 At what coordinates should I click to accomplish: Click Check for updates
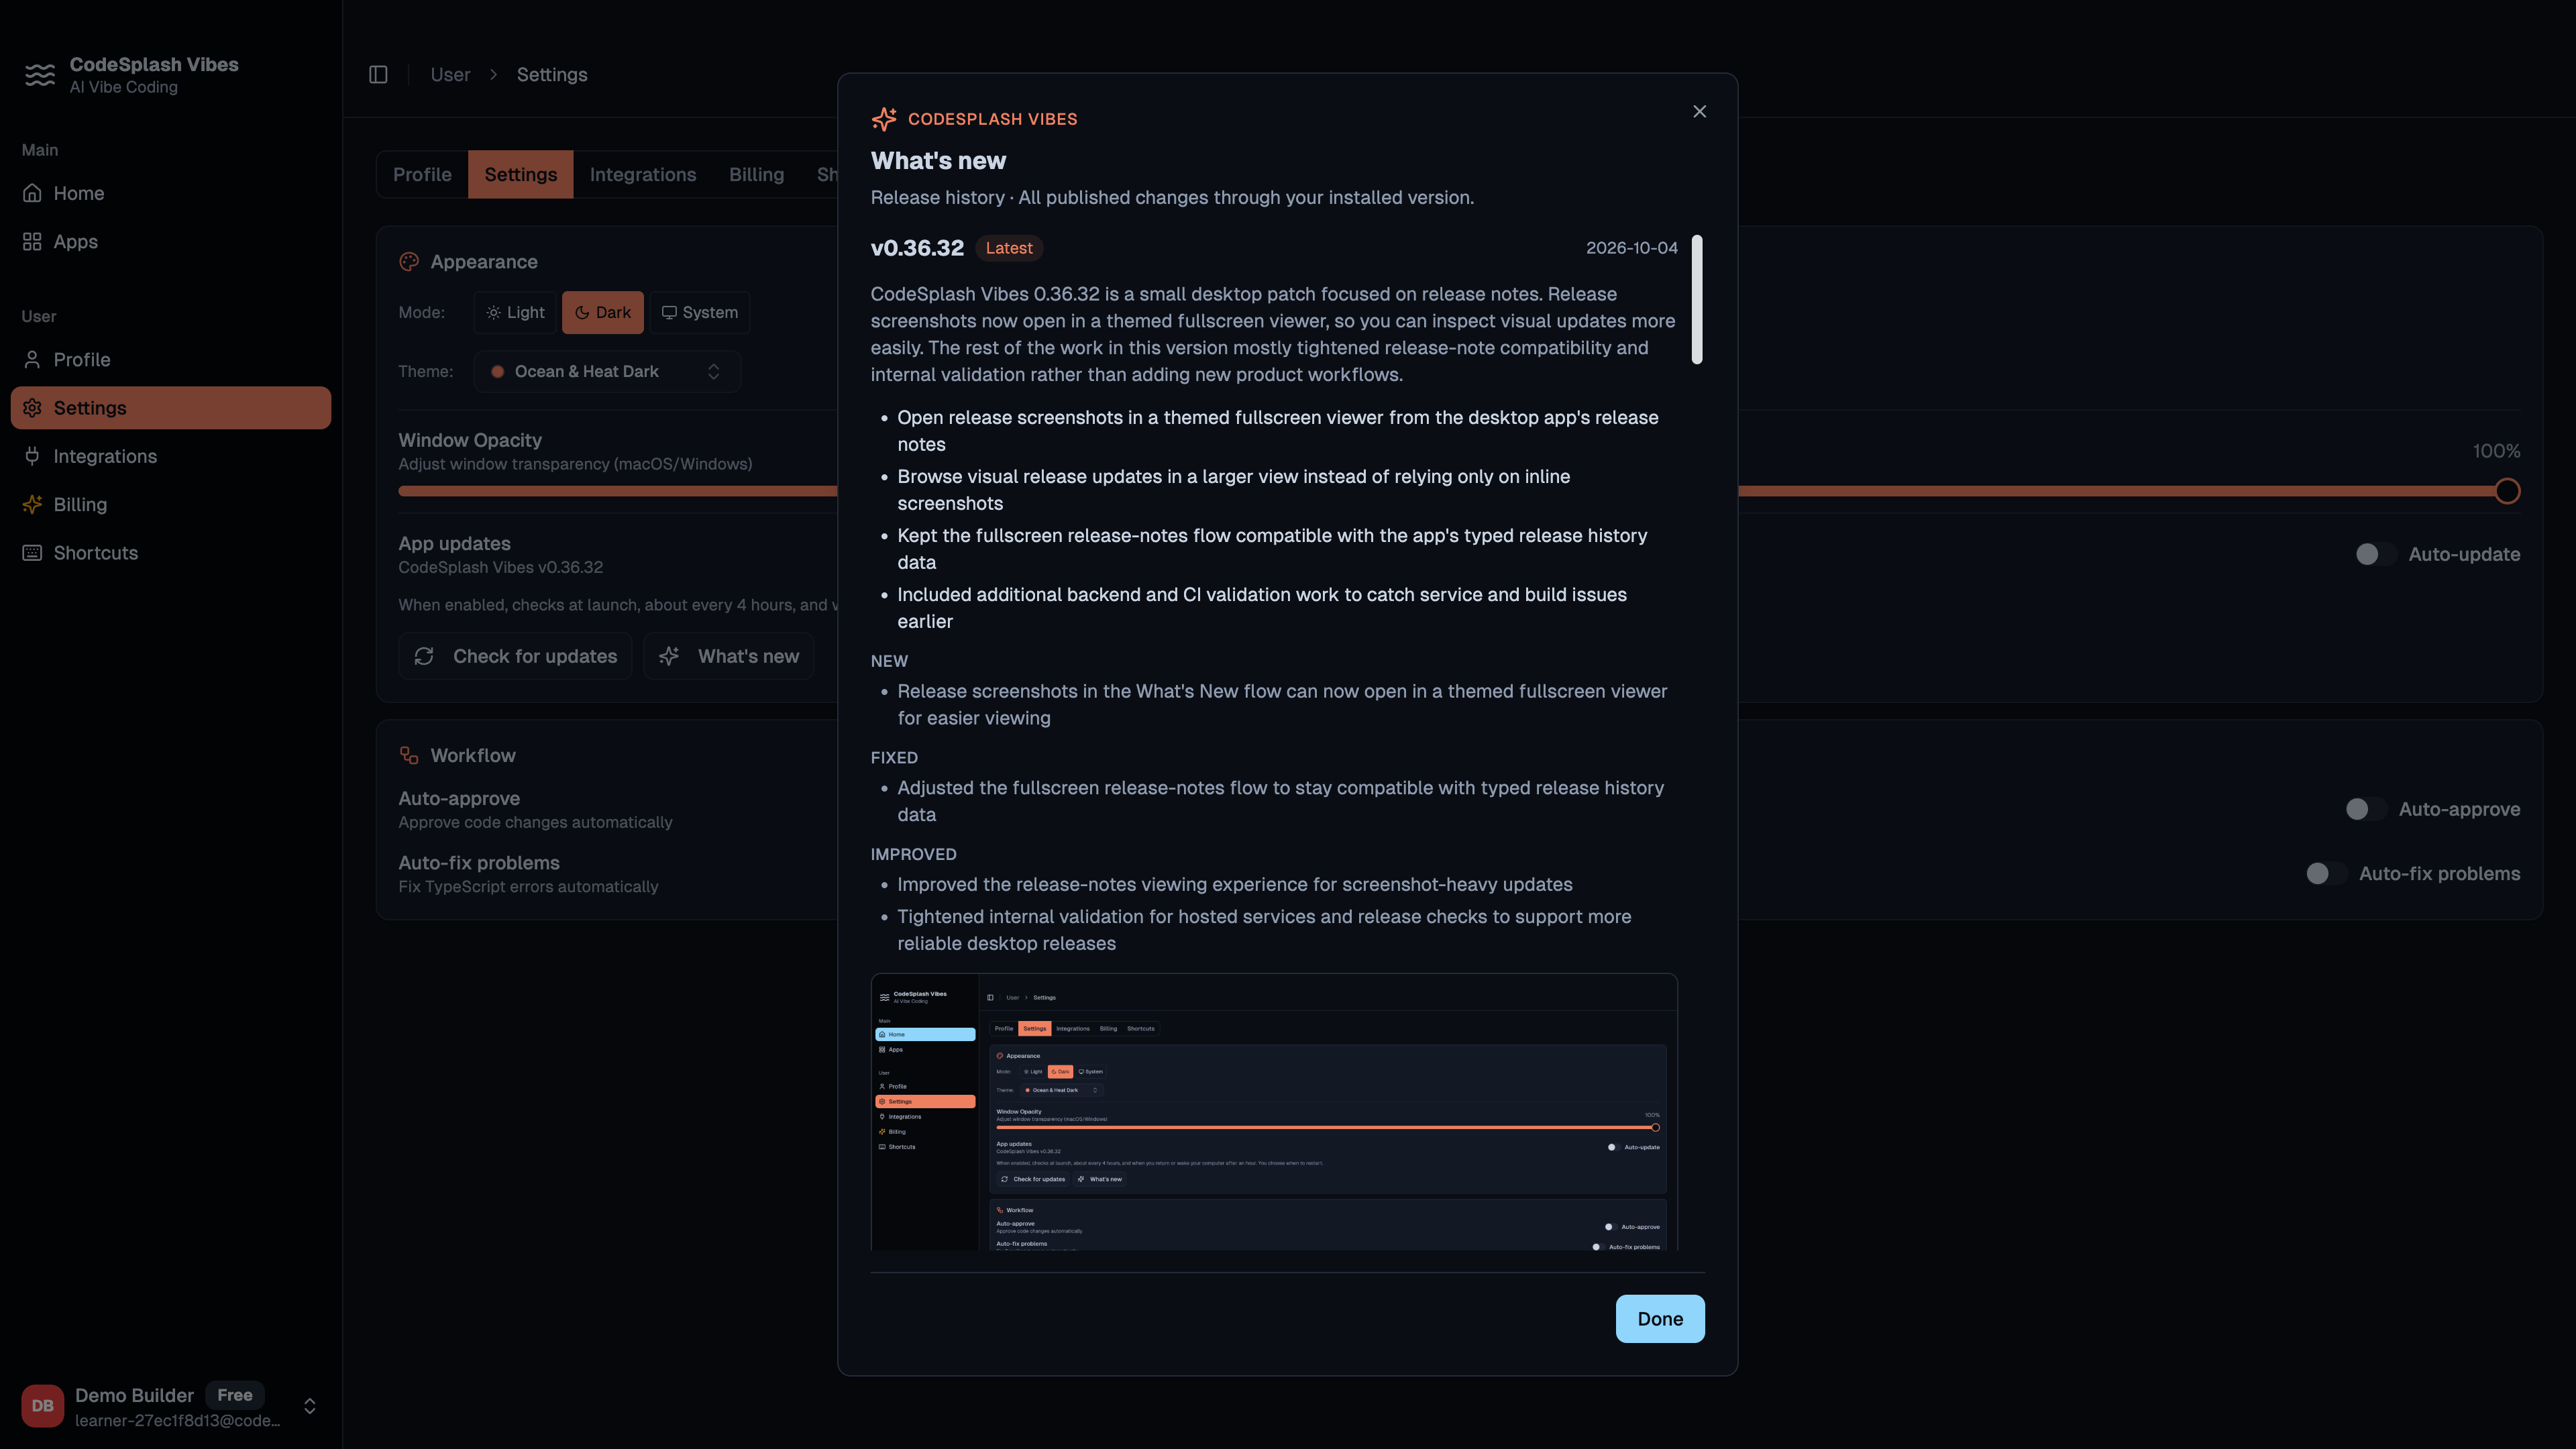click(x=515, y=657)
